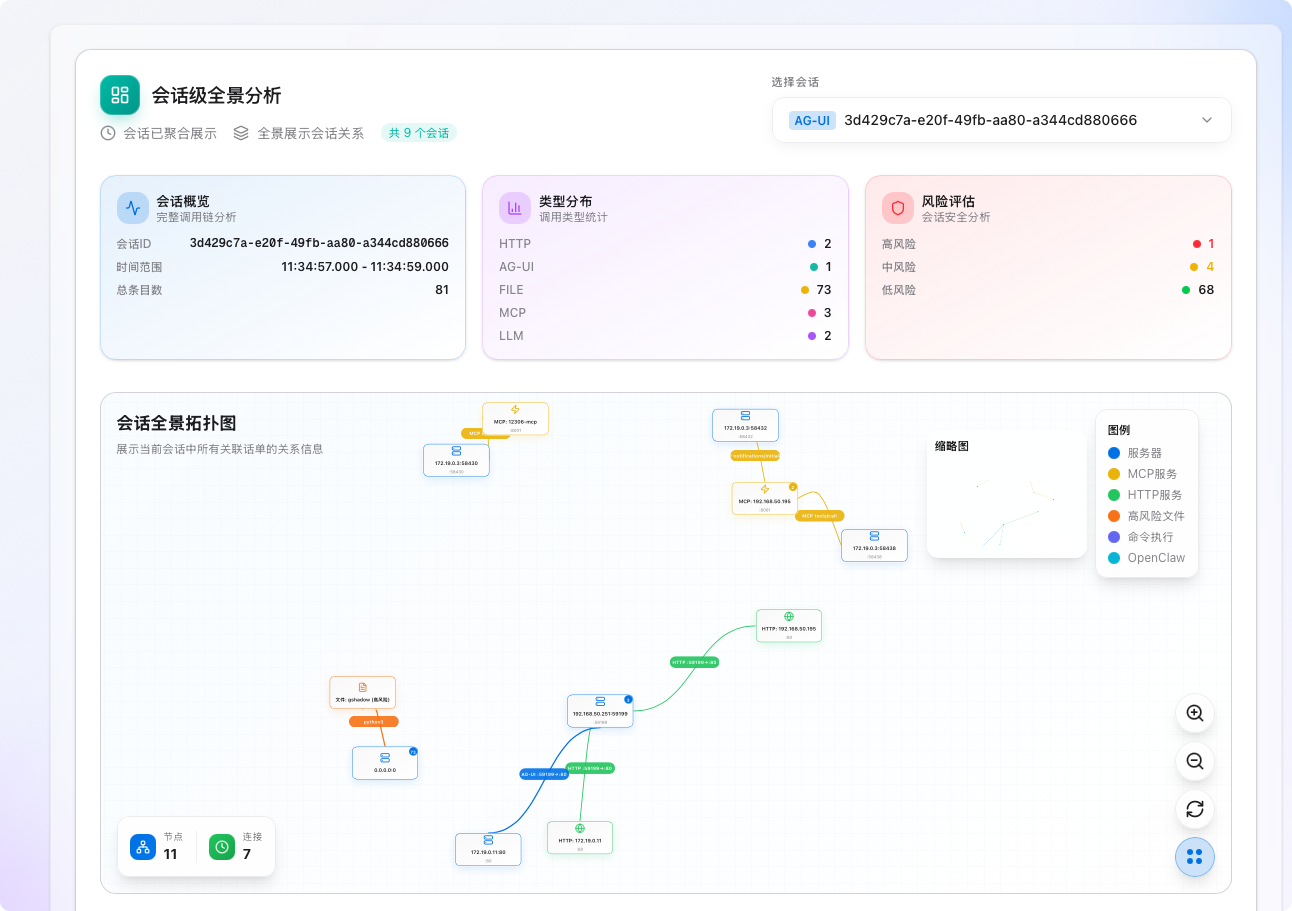Select the AG-UI badge in the session selector
Viewport: 1292px width, 911px height.
(812, 119)
